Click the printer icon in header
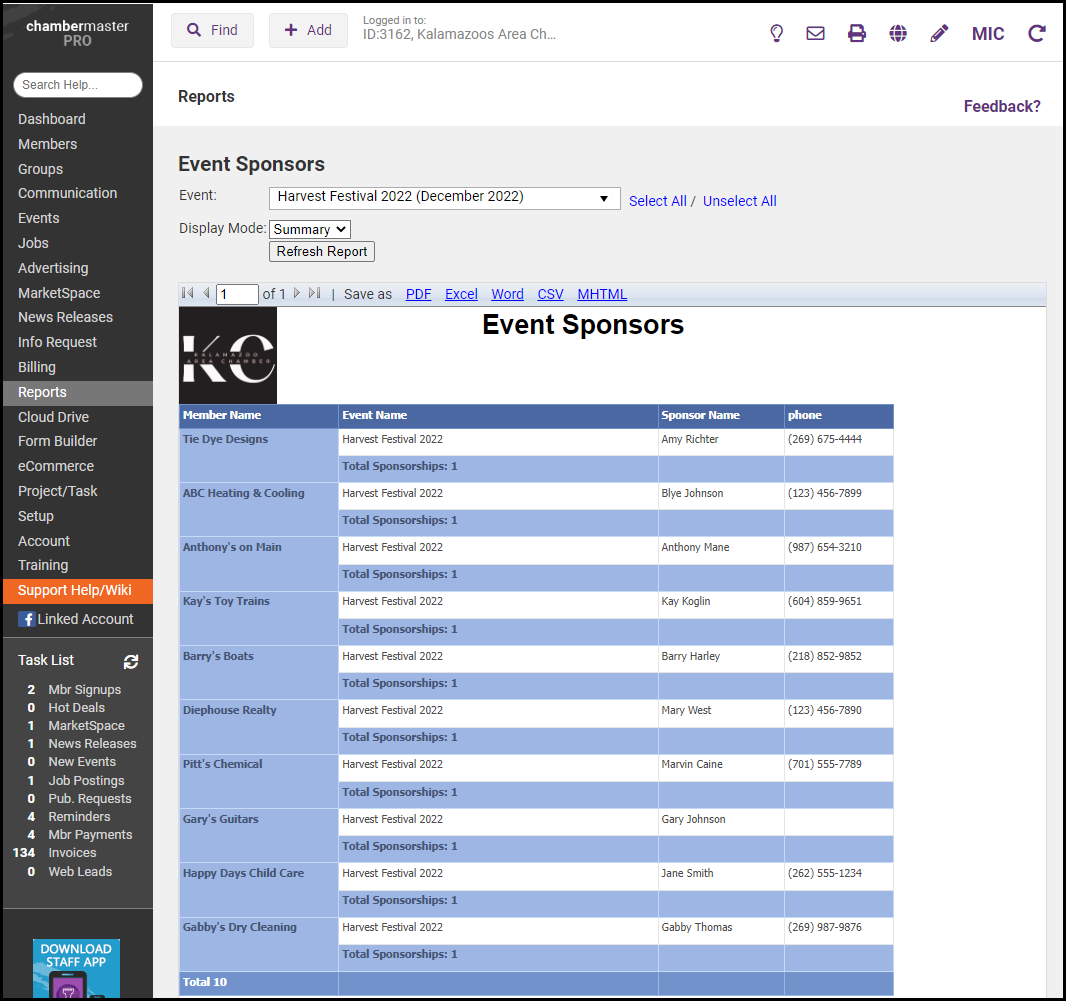Image resolution: width=1066 pixels, height=1001 pixels. point(857,33)
